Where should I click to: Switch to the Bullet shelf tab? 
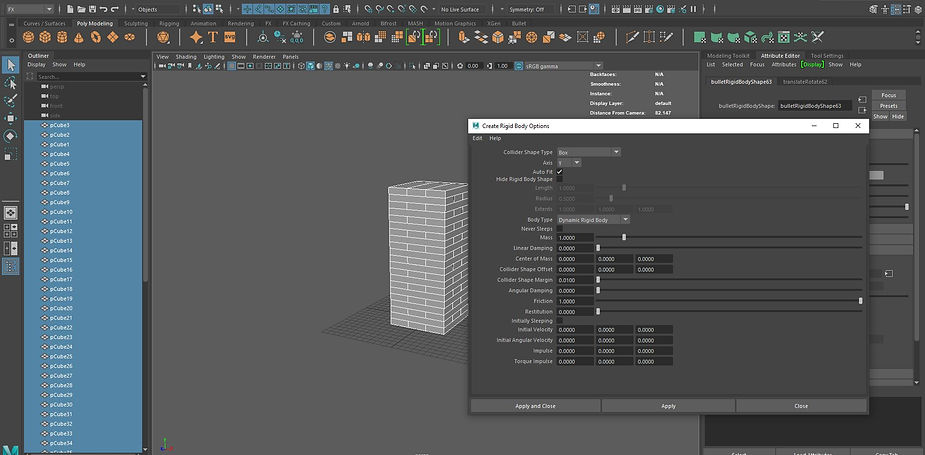click(x=519, y=24)
